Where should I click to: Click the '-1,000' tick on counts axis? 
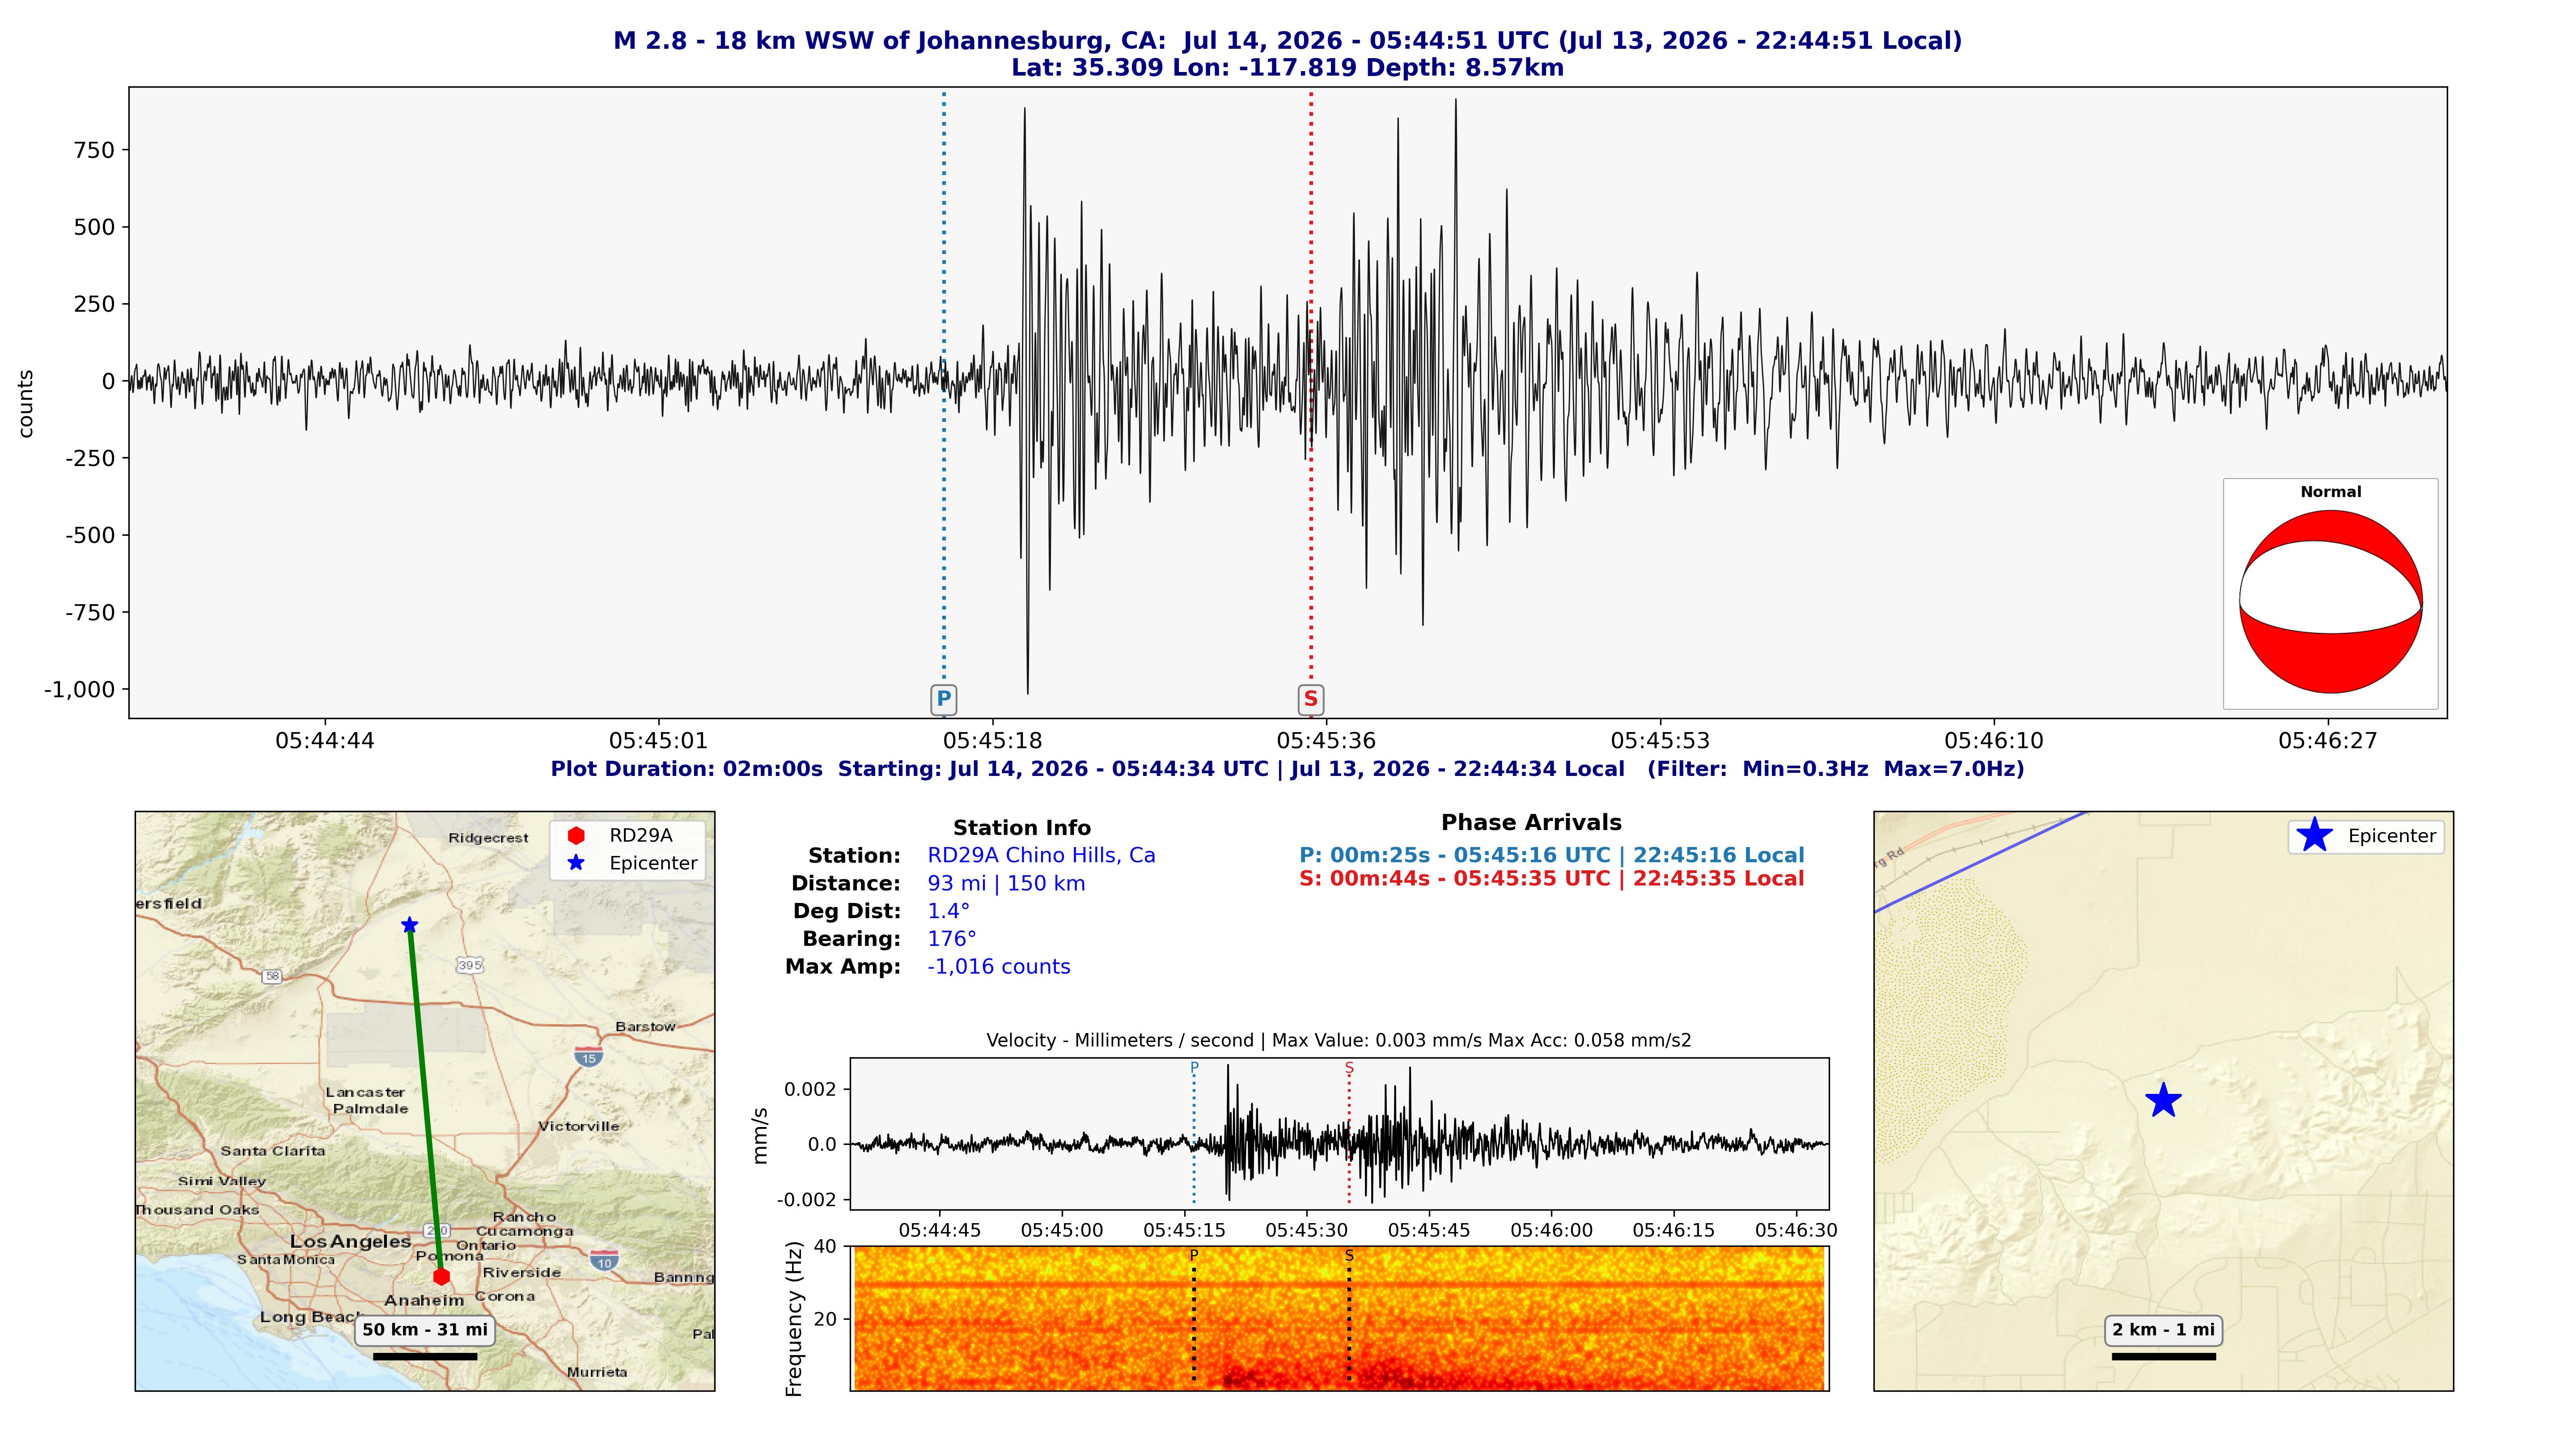click(x=80, y=689)
